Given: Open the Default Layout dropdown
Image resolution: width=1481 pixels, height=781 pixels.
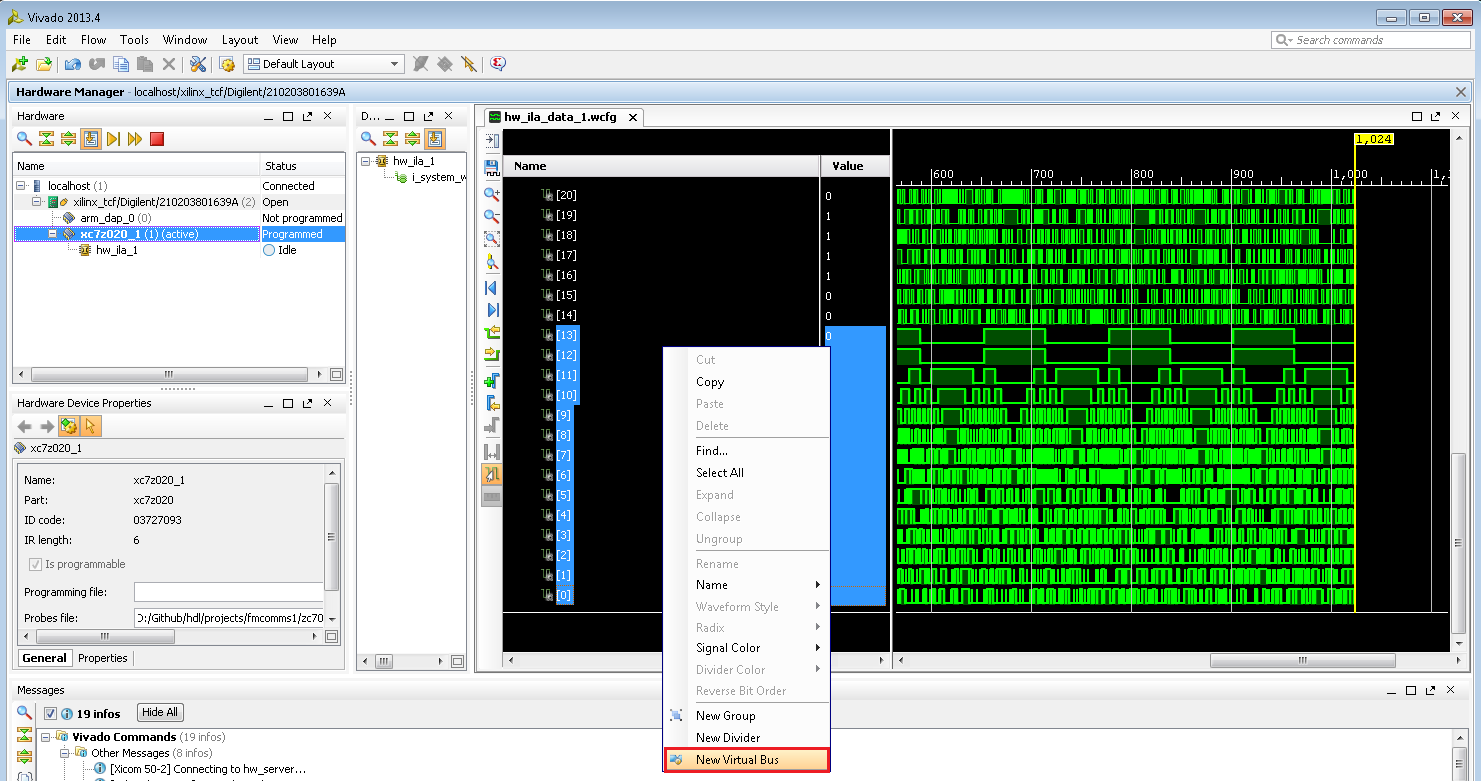Looking at the screenshot, I should (323, 64).
